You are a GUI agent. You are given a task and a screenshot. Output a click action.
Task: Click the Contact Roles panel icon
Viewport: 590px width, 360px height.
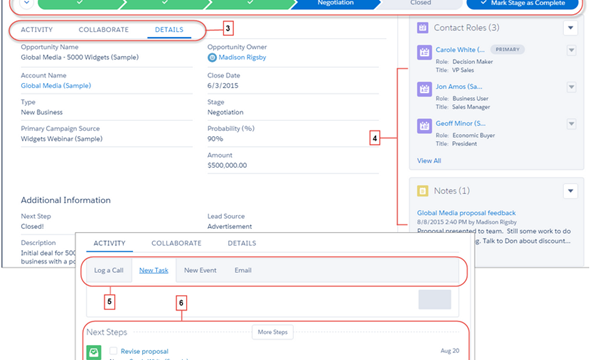coord(423,27)
